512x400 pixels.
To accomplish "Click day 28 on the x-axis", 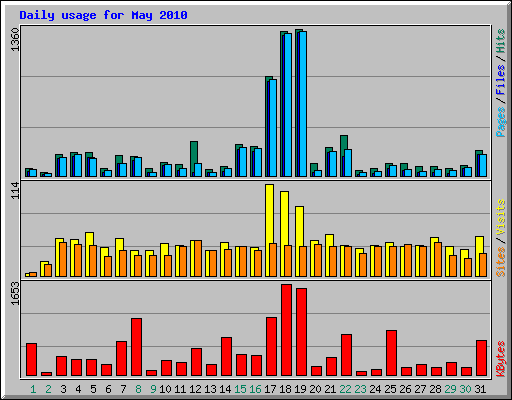I will [x=435, y=389].
